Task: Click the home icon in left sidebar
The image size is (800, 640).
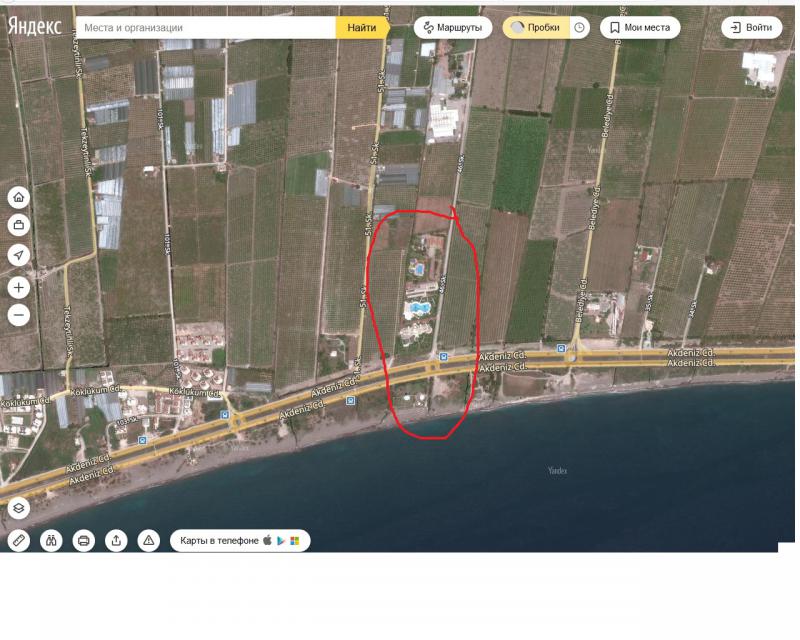Action: tap(18, 197)
